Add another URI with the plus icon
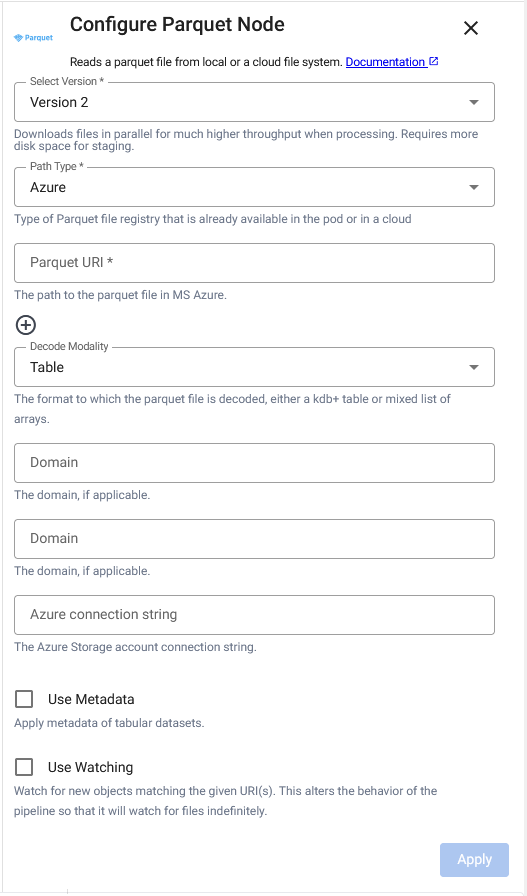Viewport: 527px width, 896px height. coord(25,325)
